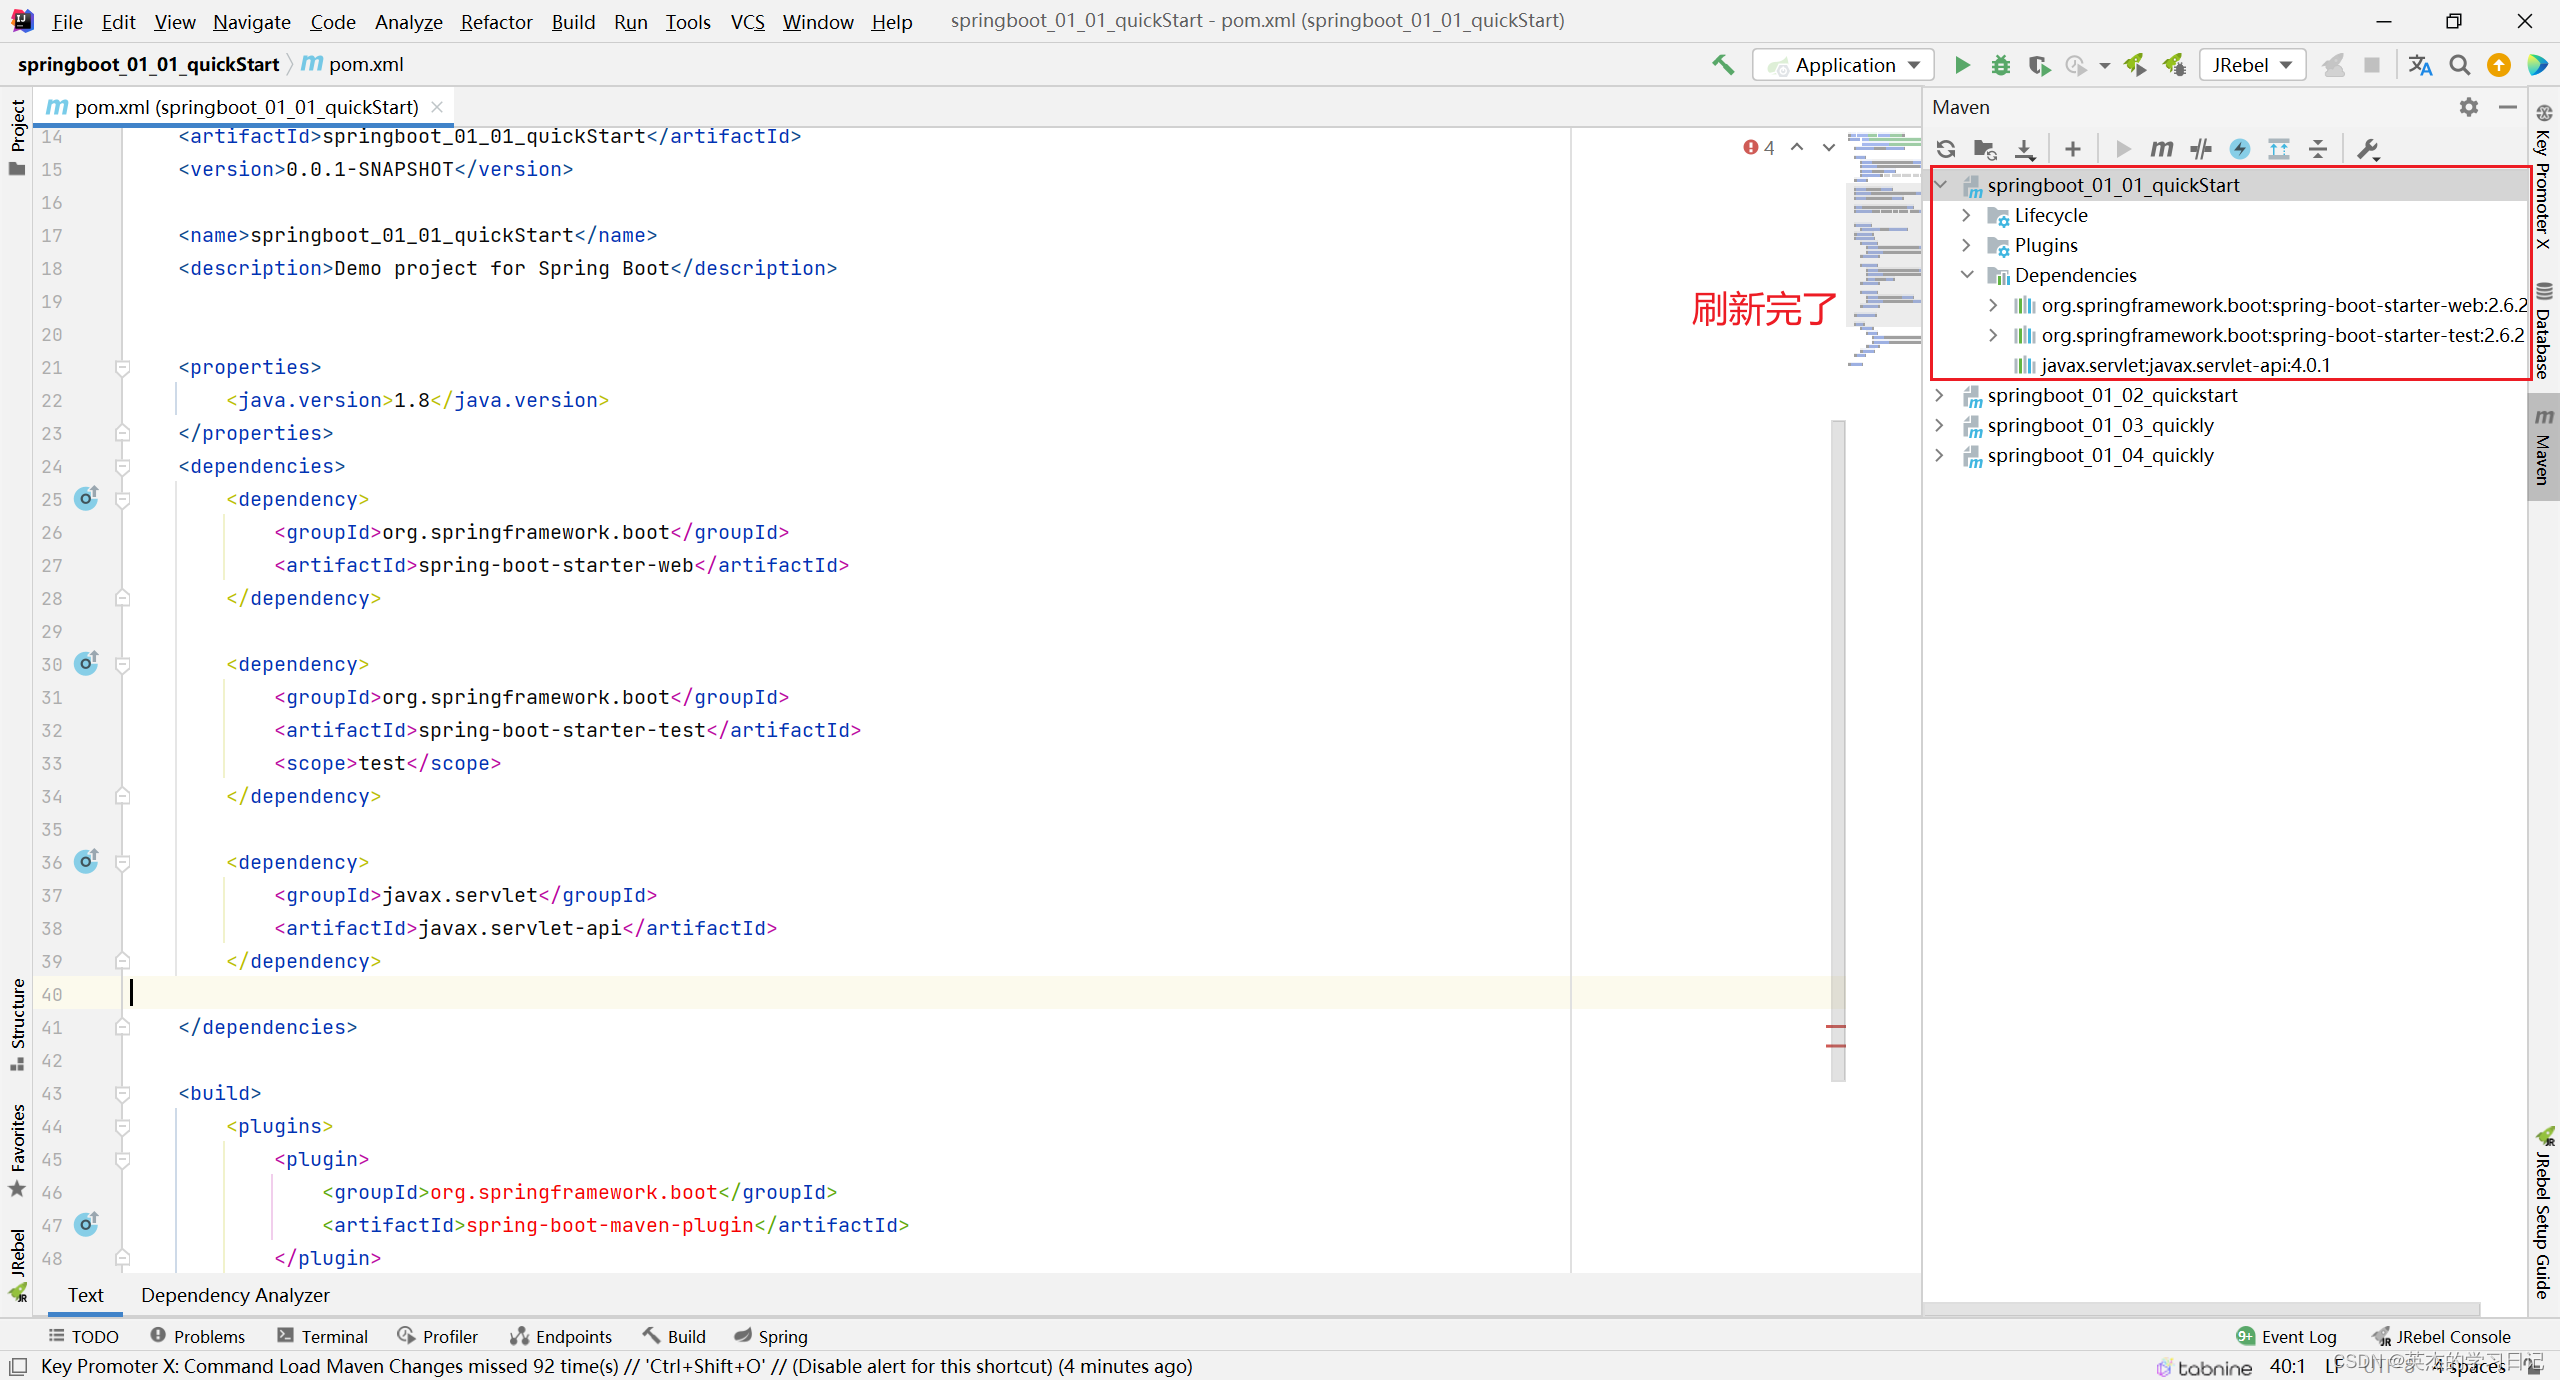This screenshot has height=1380, width=2560.
Task: Click Reload All Maven Projects icon
Action: (x=1945, y=149)
